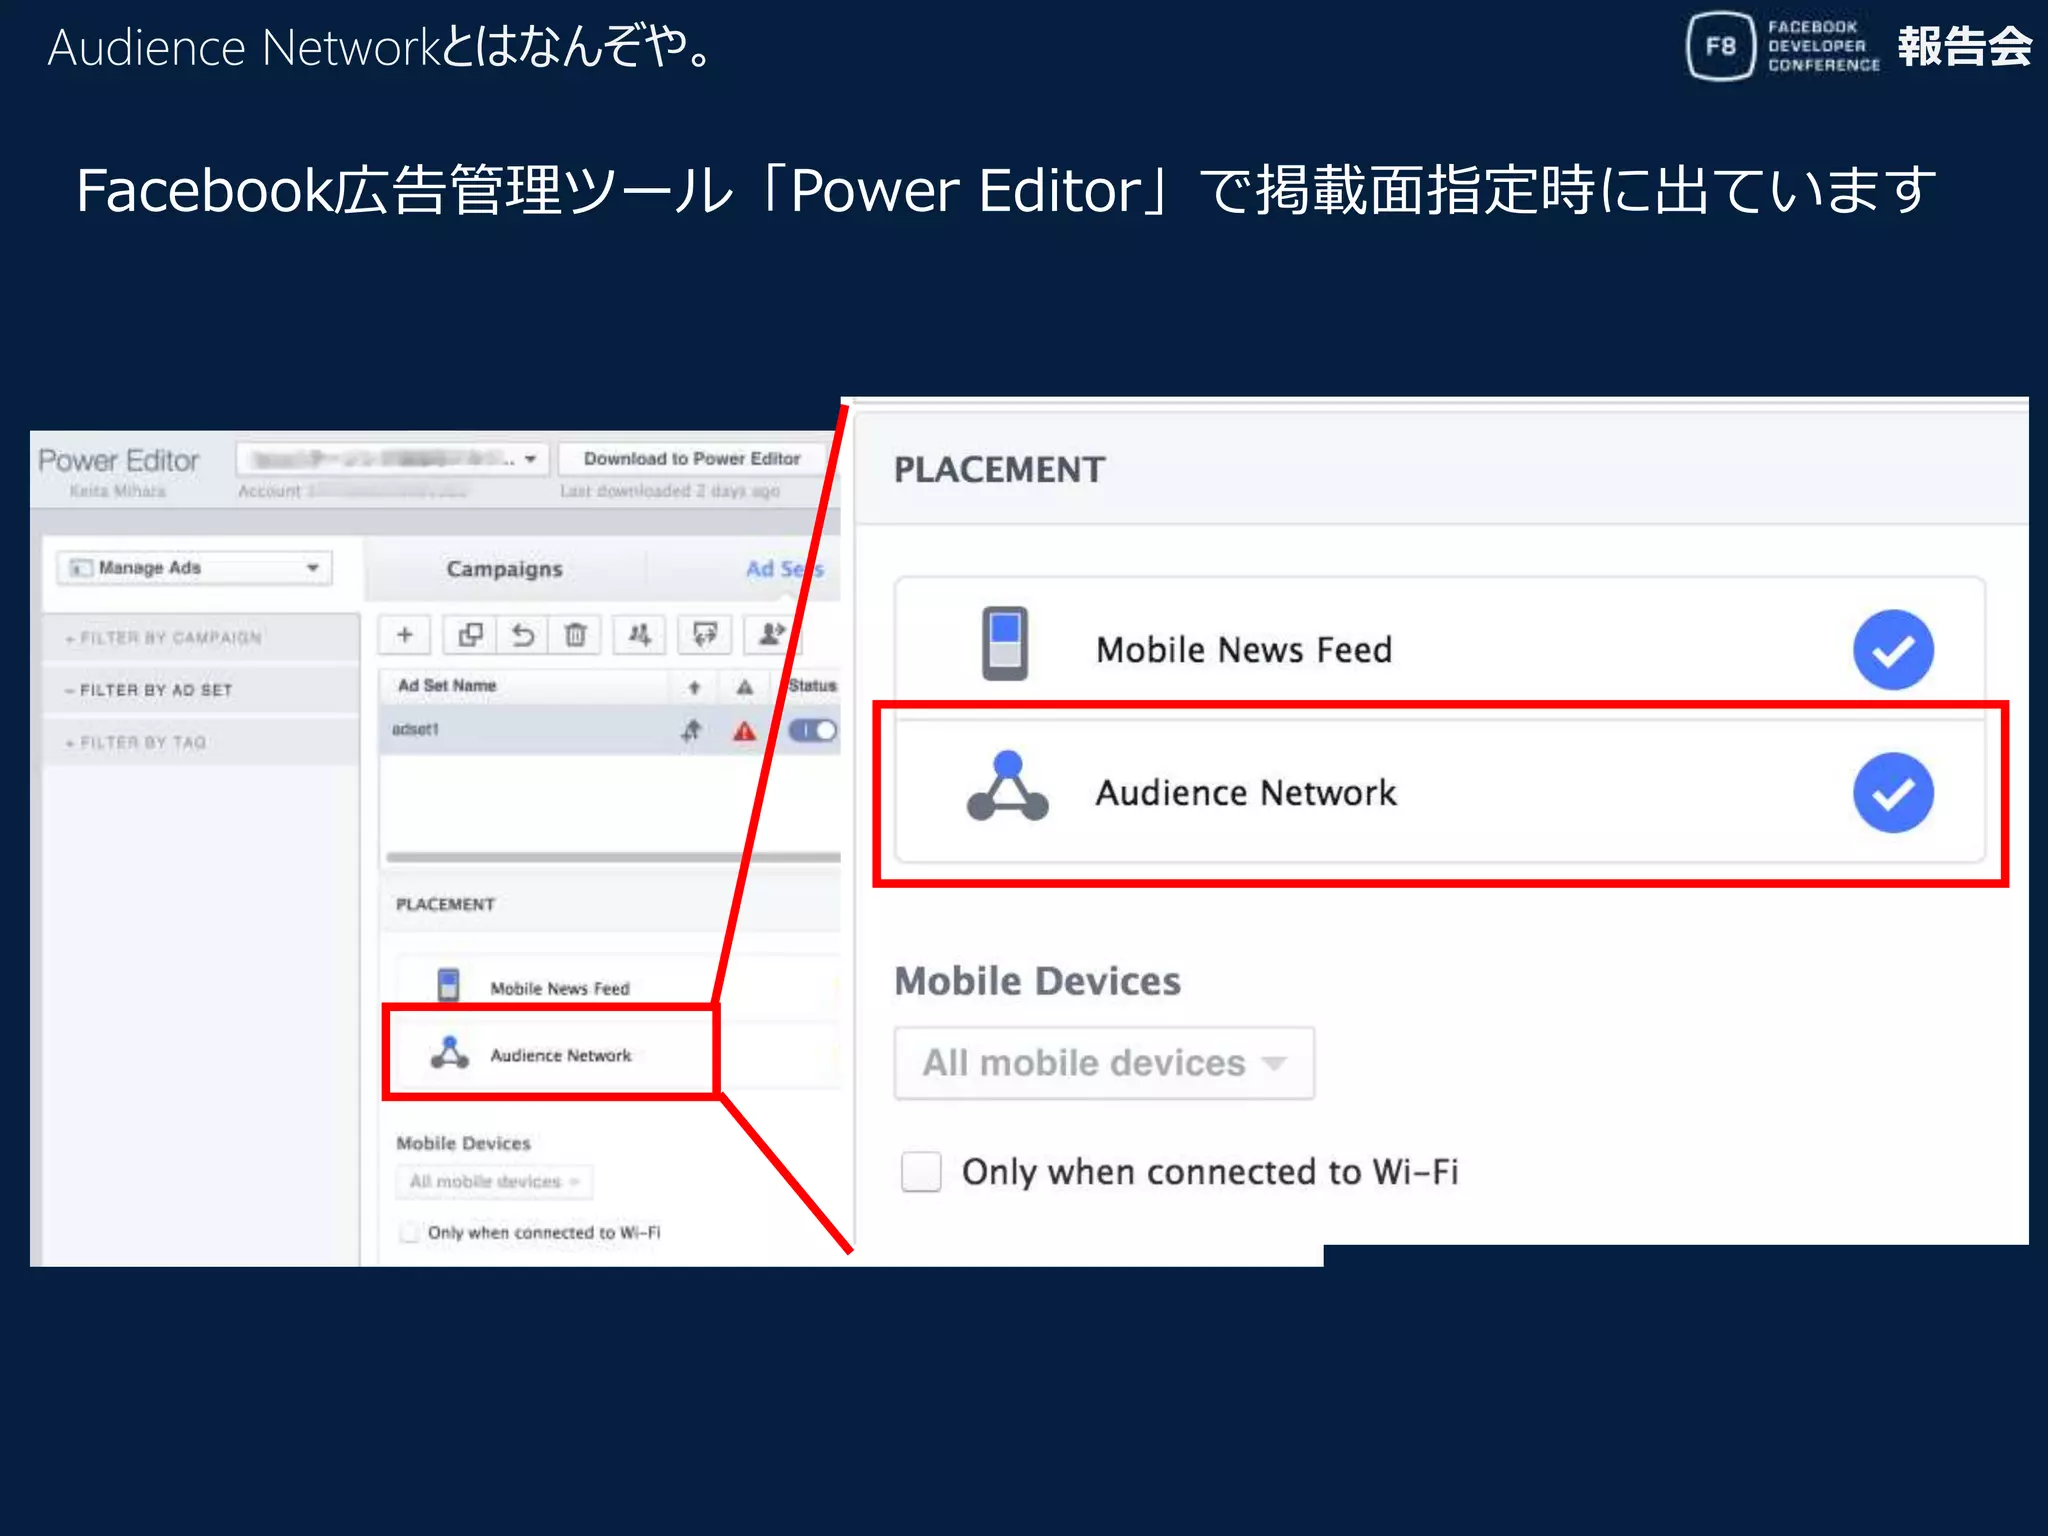Collapse Filter by Ad Set section
Screen dimensions: 2048x1536
(200, 690)
